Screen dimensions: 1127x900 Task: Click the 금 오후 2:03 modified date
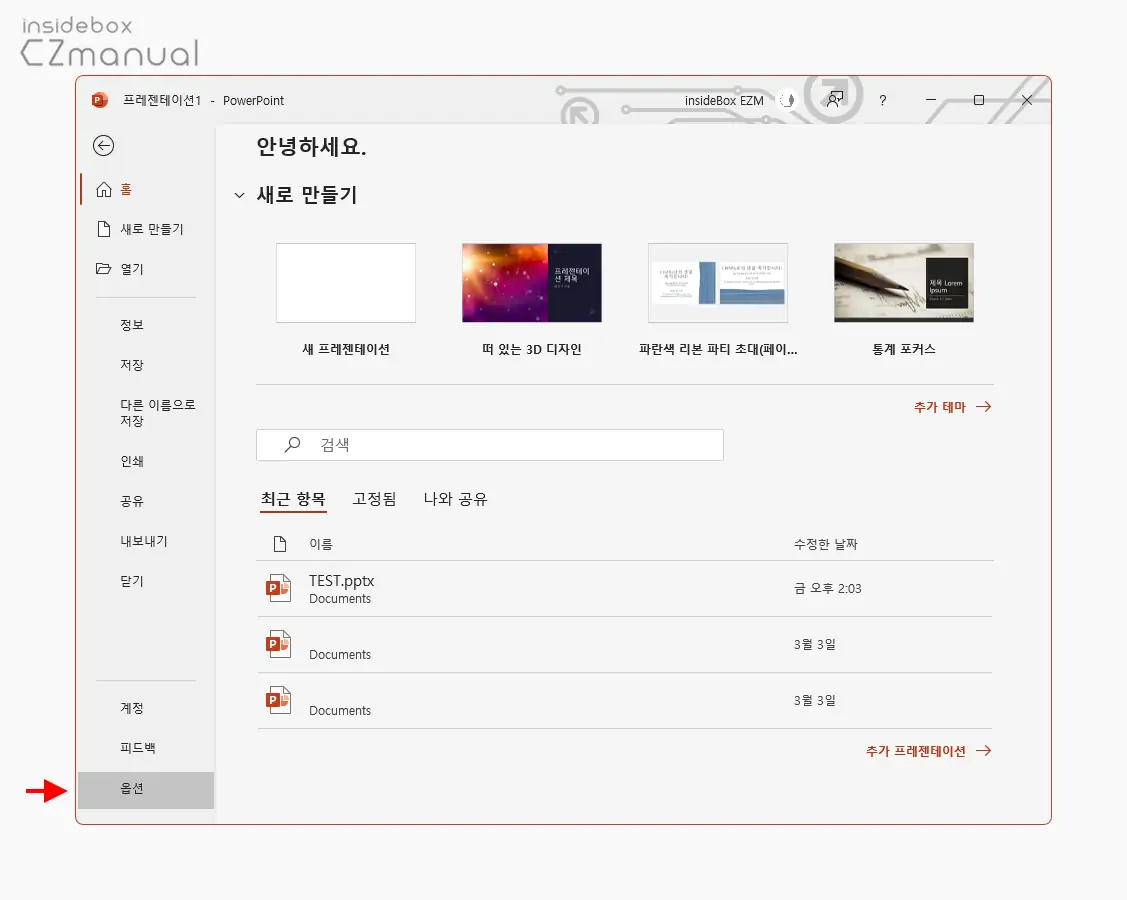(x=827, y=589)
